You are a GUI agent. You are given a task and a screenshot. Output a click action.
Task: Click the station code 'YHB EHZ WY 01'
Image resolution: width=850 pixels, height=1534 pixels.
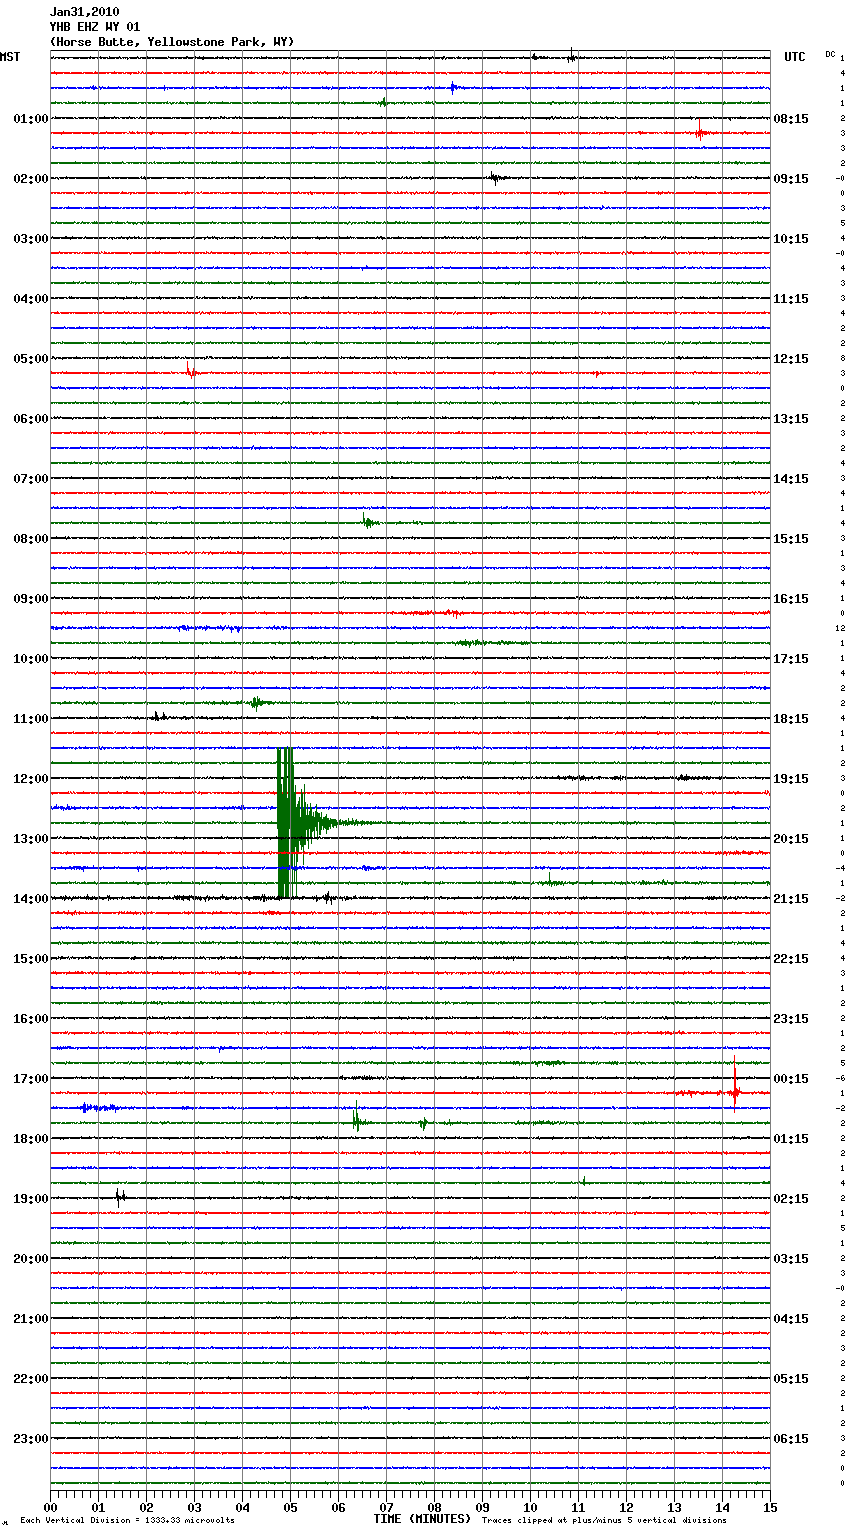coord(95,27)
